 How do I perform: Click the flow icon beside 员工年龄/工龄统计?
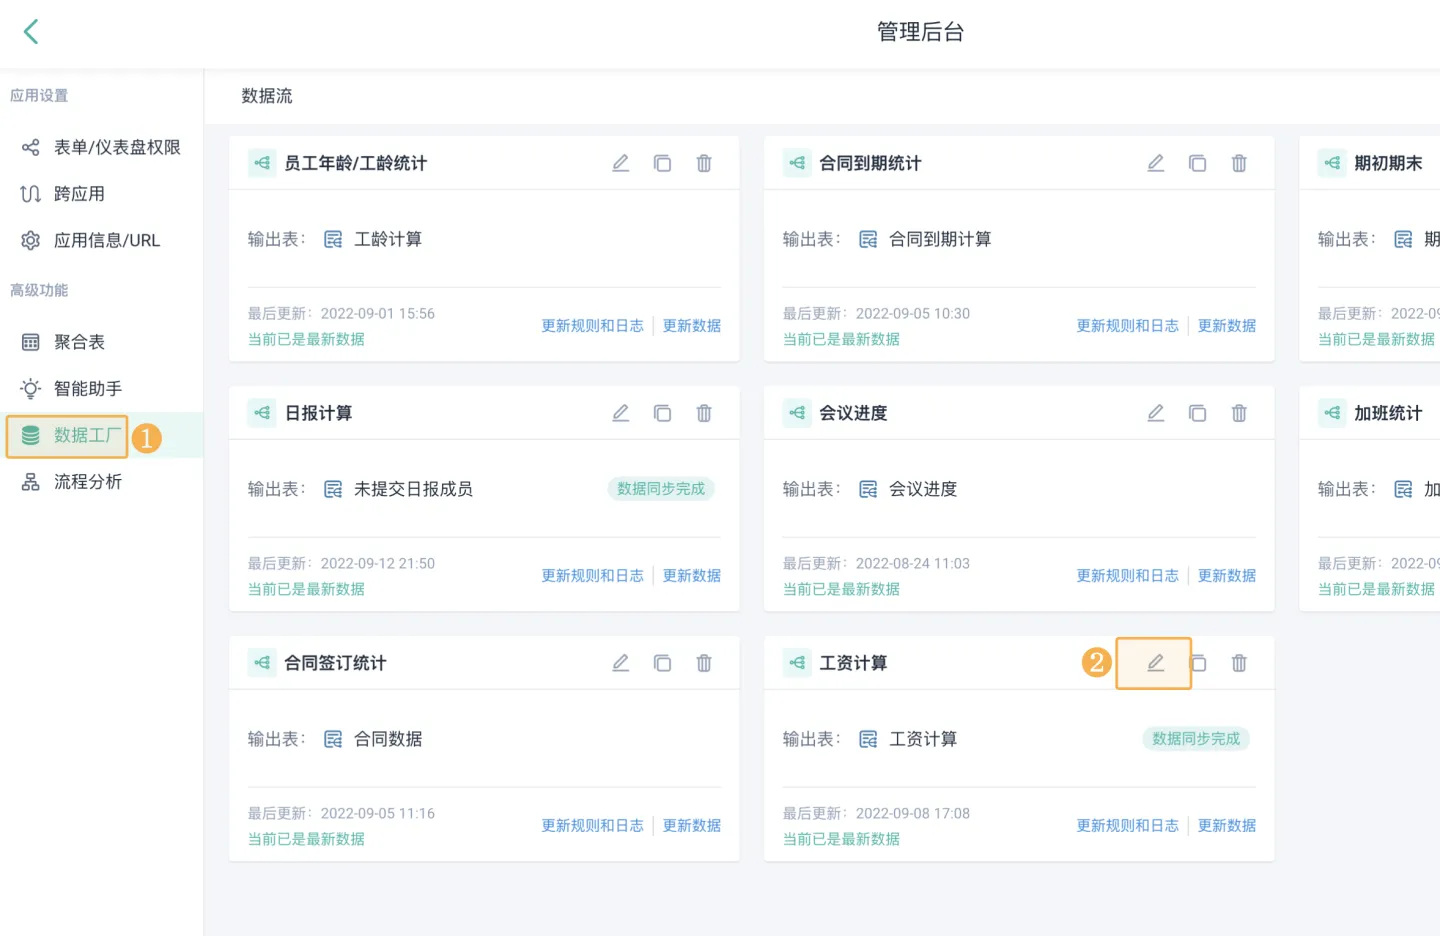click(262, 163)
